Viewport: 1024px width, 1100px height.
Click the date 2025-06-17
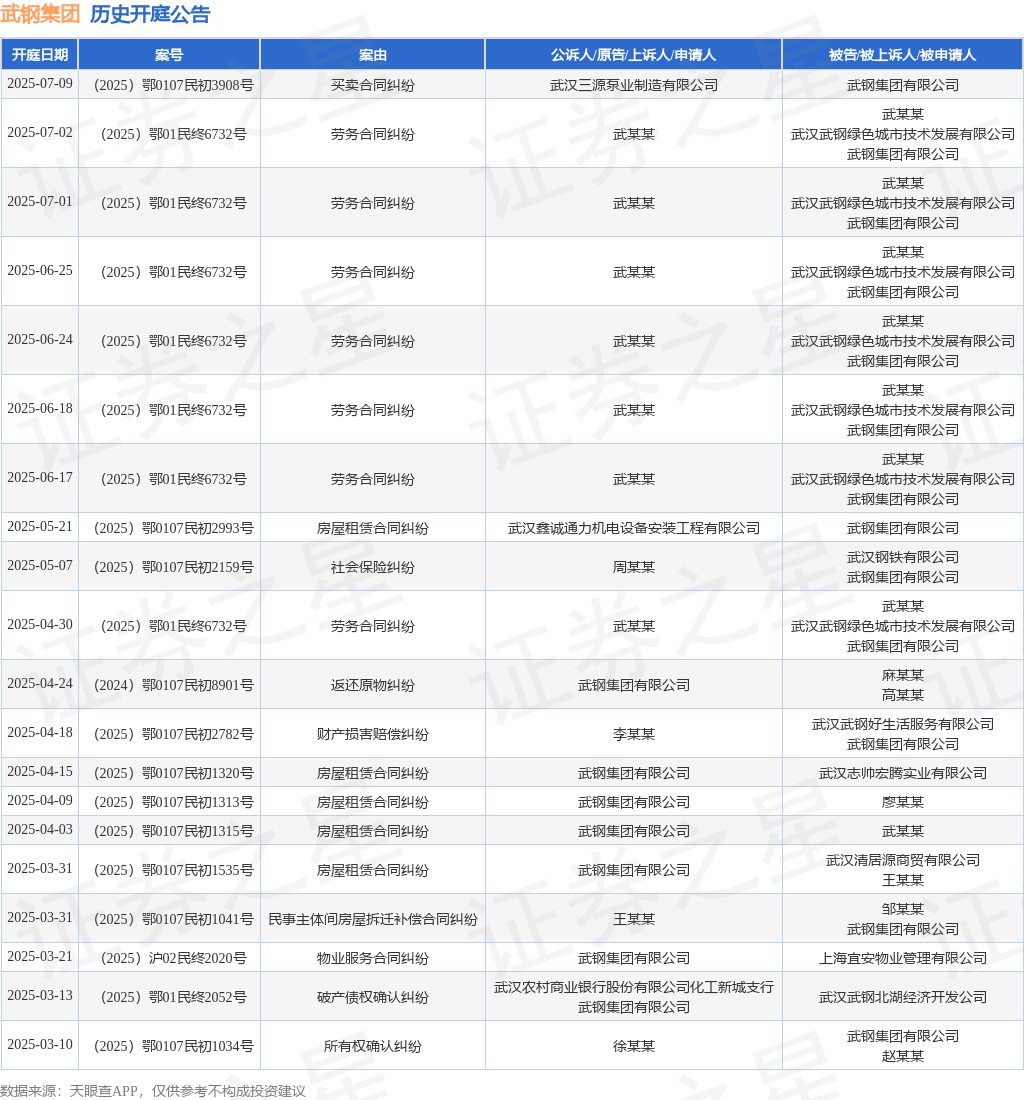tap(40, 477)
